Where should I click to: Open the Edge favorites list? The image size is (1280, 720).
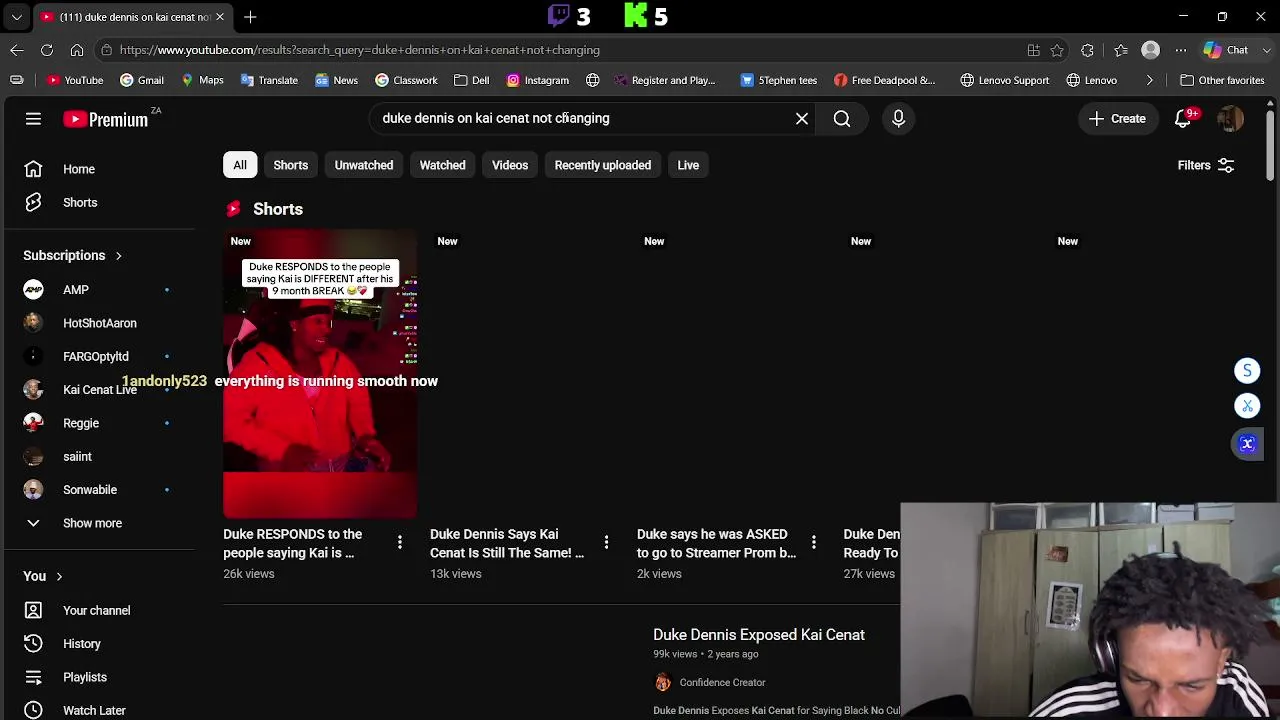click(x=1121, y=50)
